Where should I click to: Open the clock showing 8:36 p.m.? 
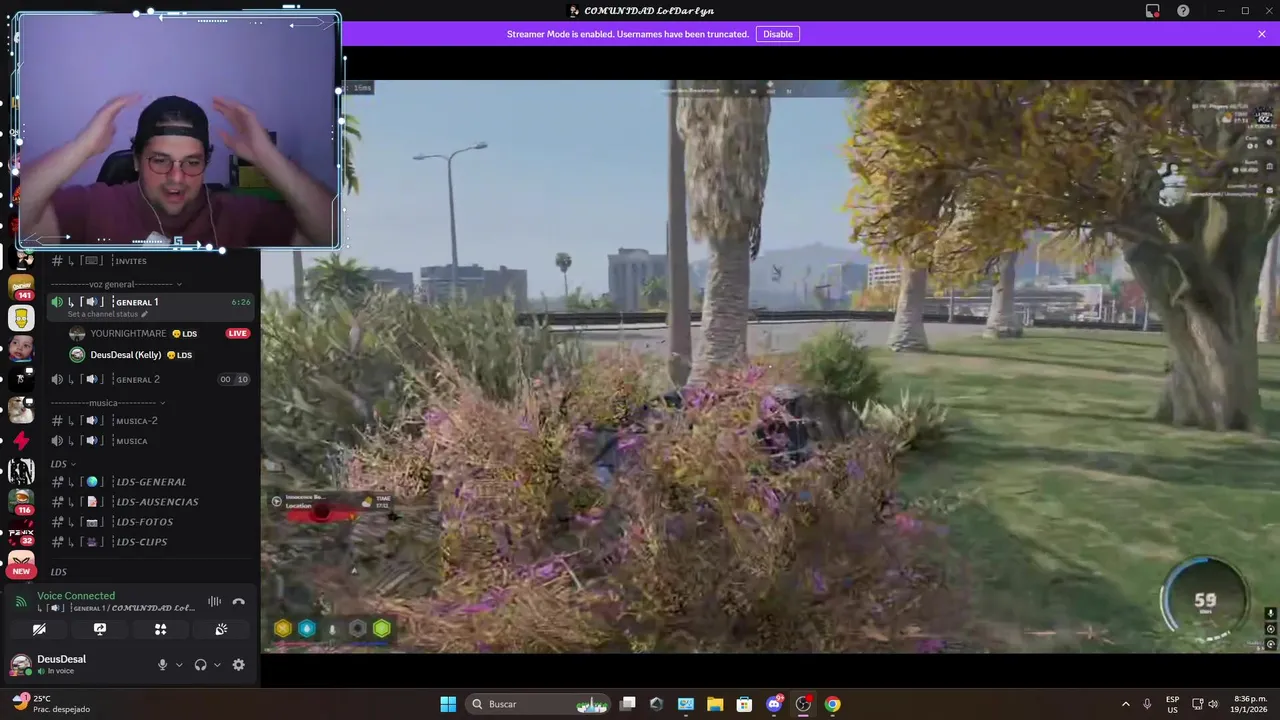tap(1248, 704)
